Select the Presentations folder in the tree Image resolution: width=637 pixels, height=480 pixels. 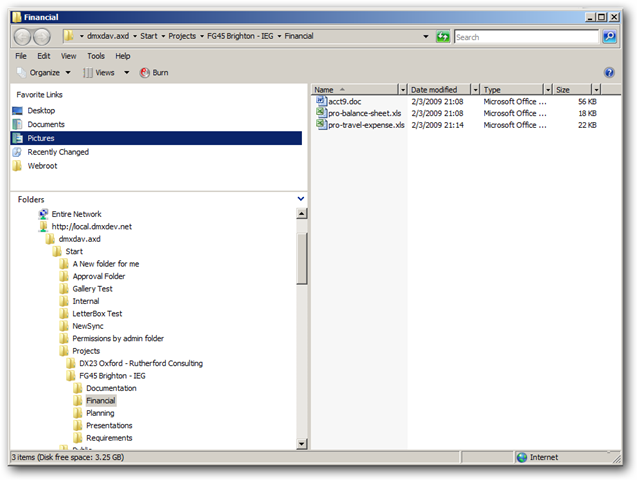pos(109,426)
